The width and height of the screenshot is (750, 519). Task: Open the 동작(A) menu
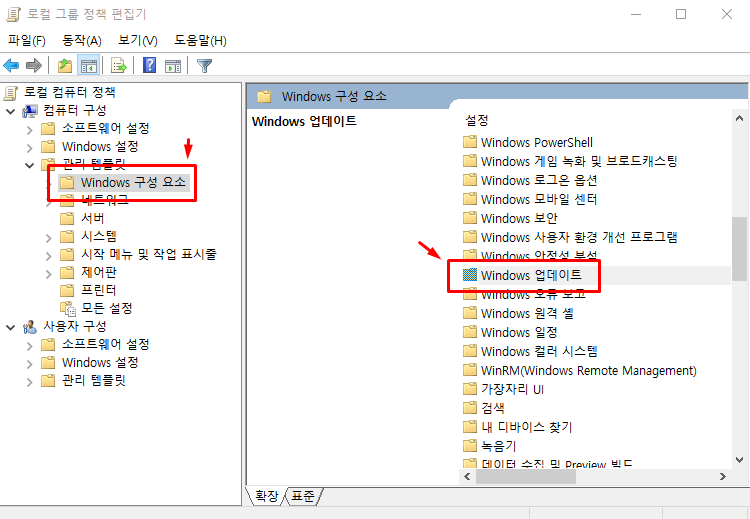(82, 41)
